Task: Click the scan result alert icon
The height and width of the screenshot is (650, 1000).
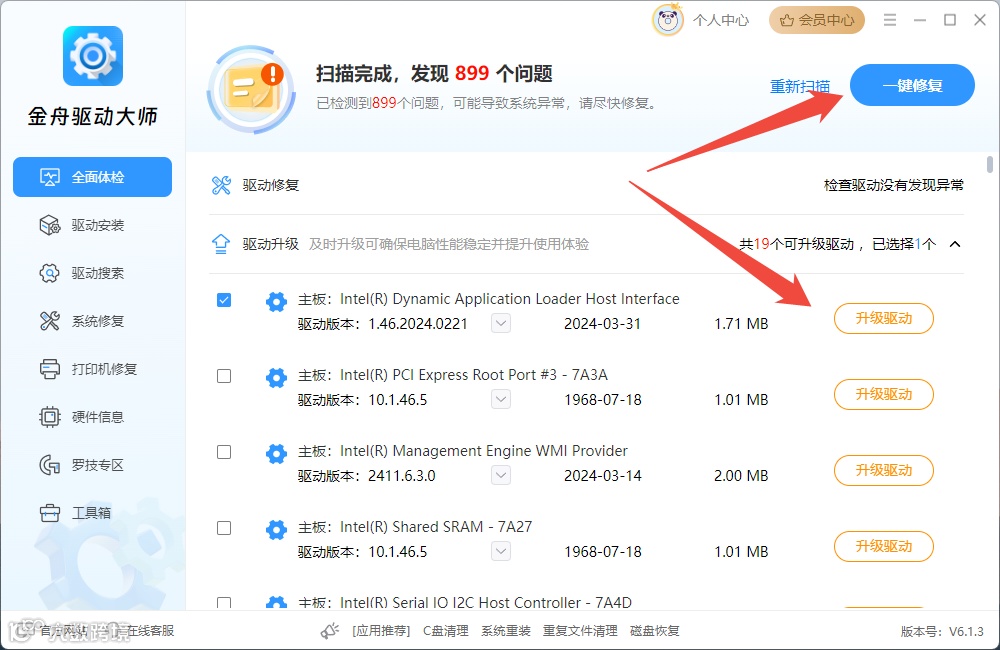Action: point(252,89)
